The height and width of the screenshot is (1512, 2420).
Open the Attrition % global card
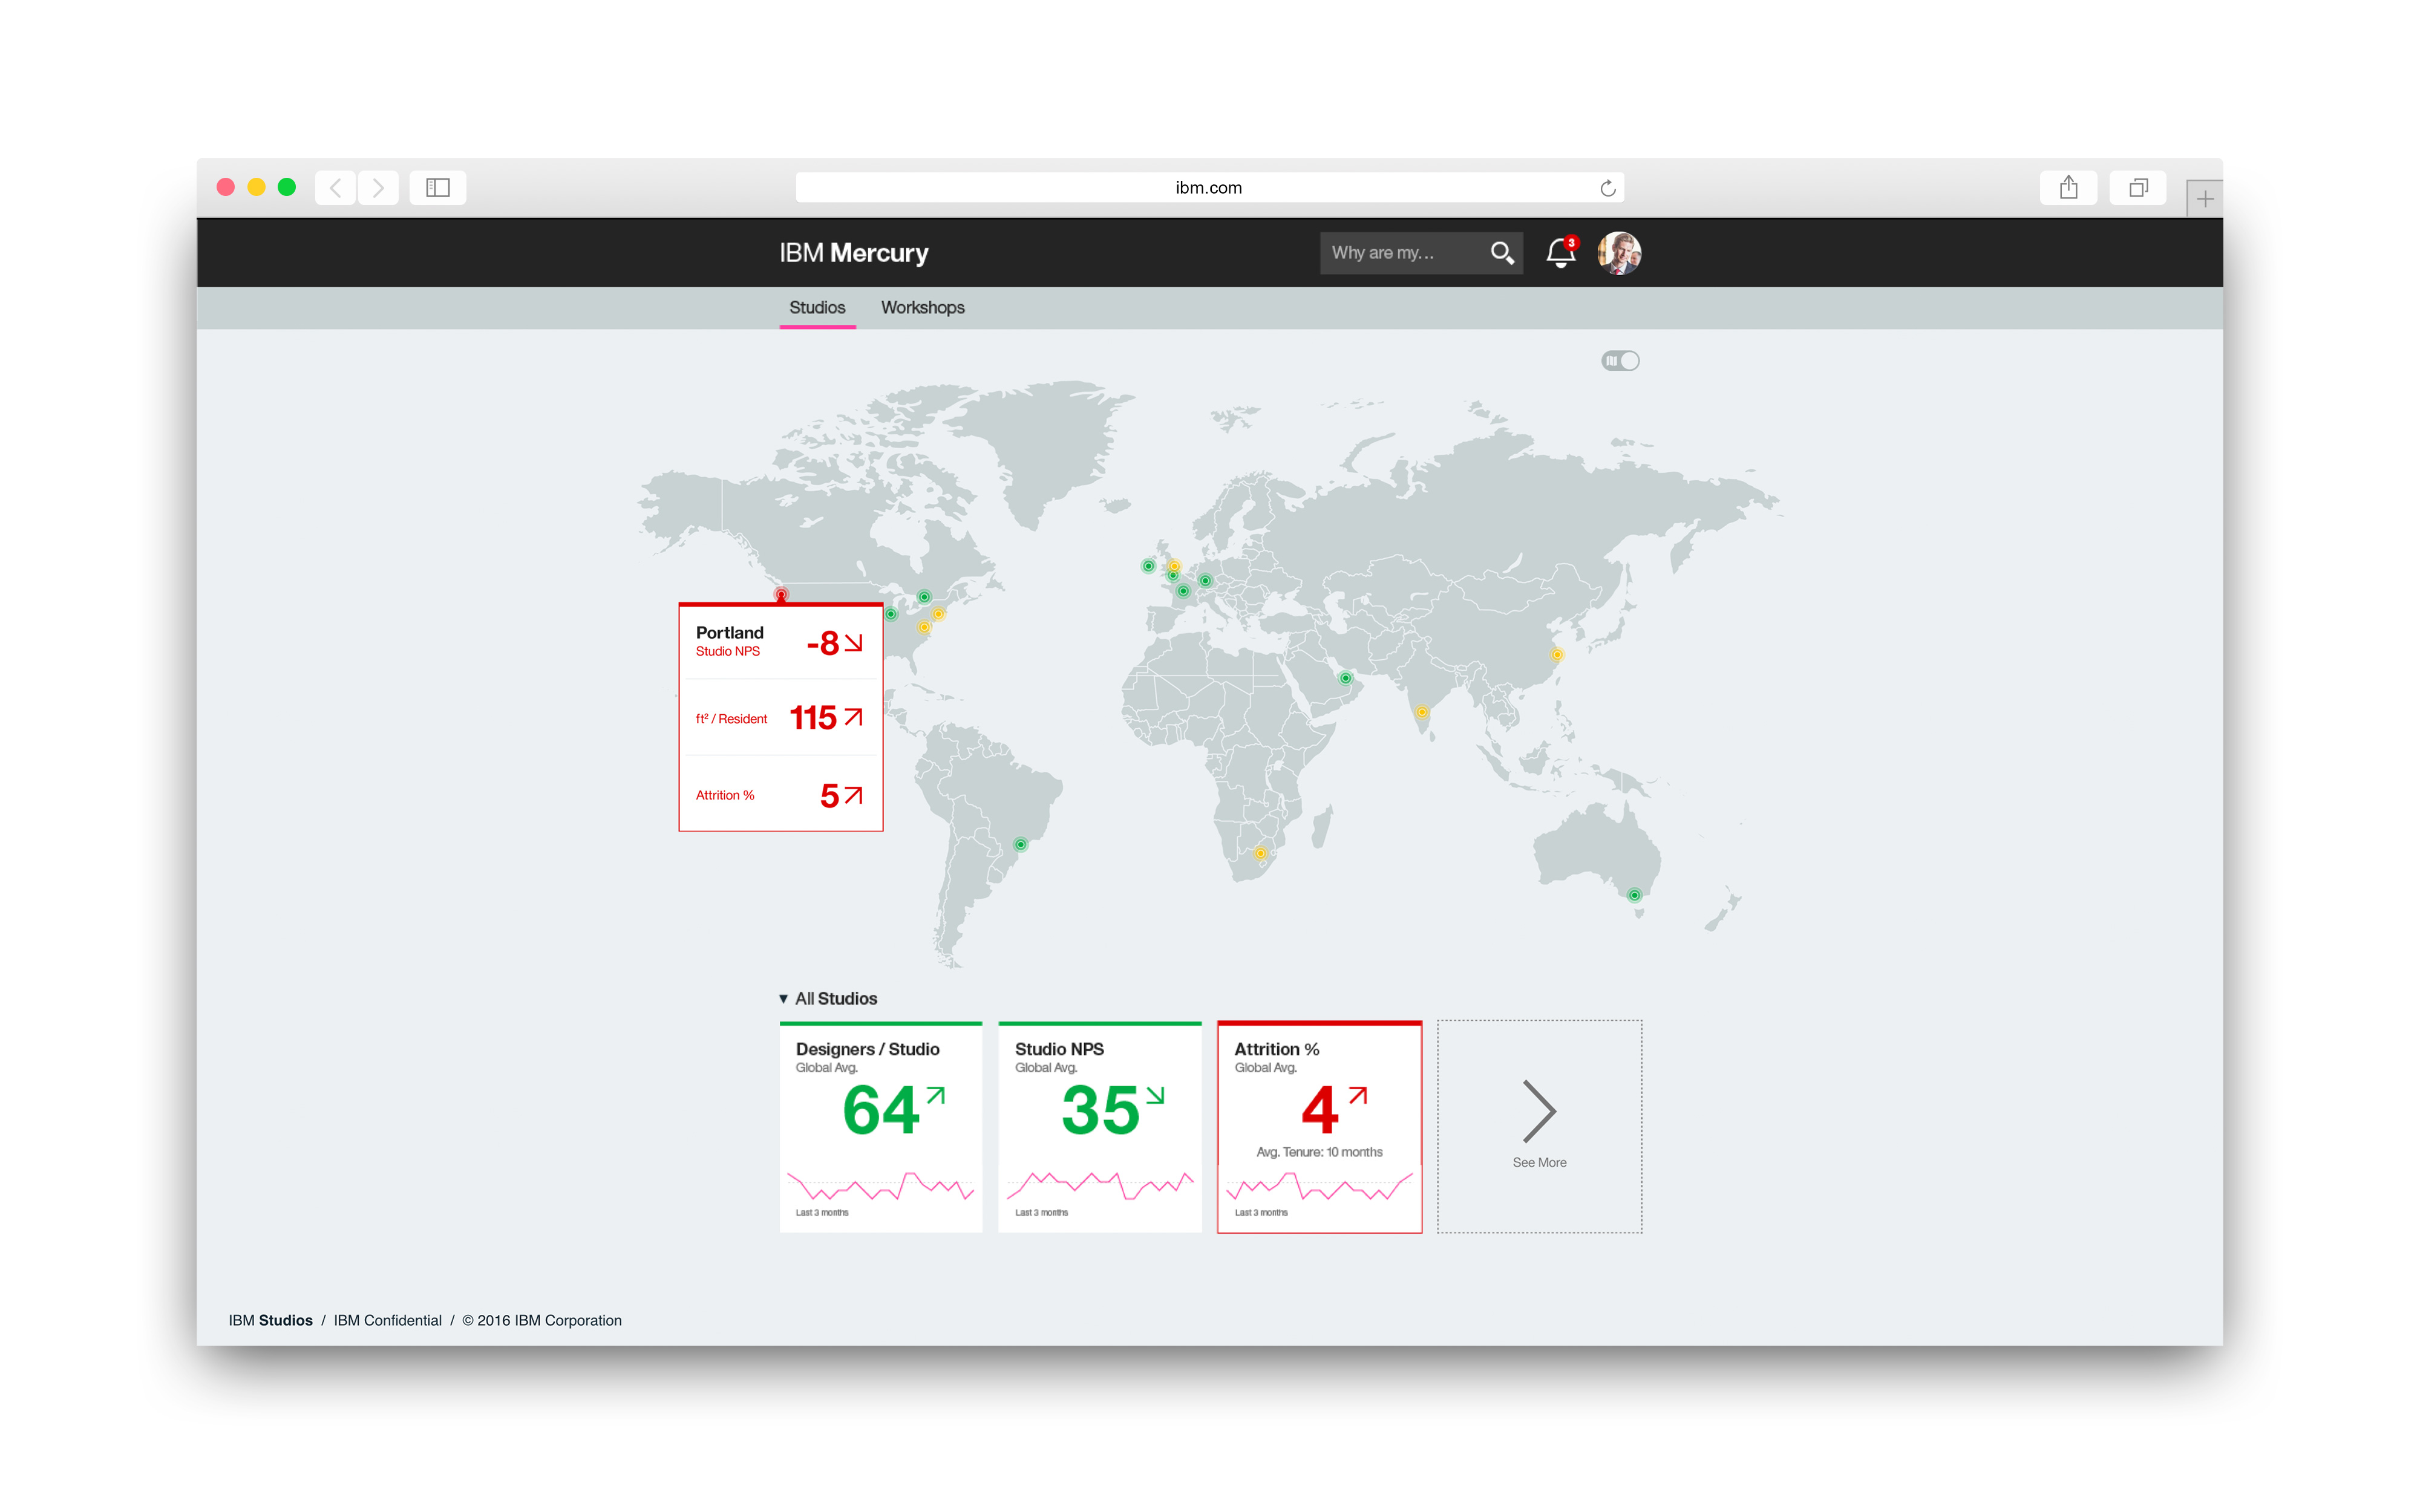tap(1319, 1127)
